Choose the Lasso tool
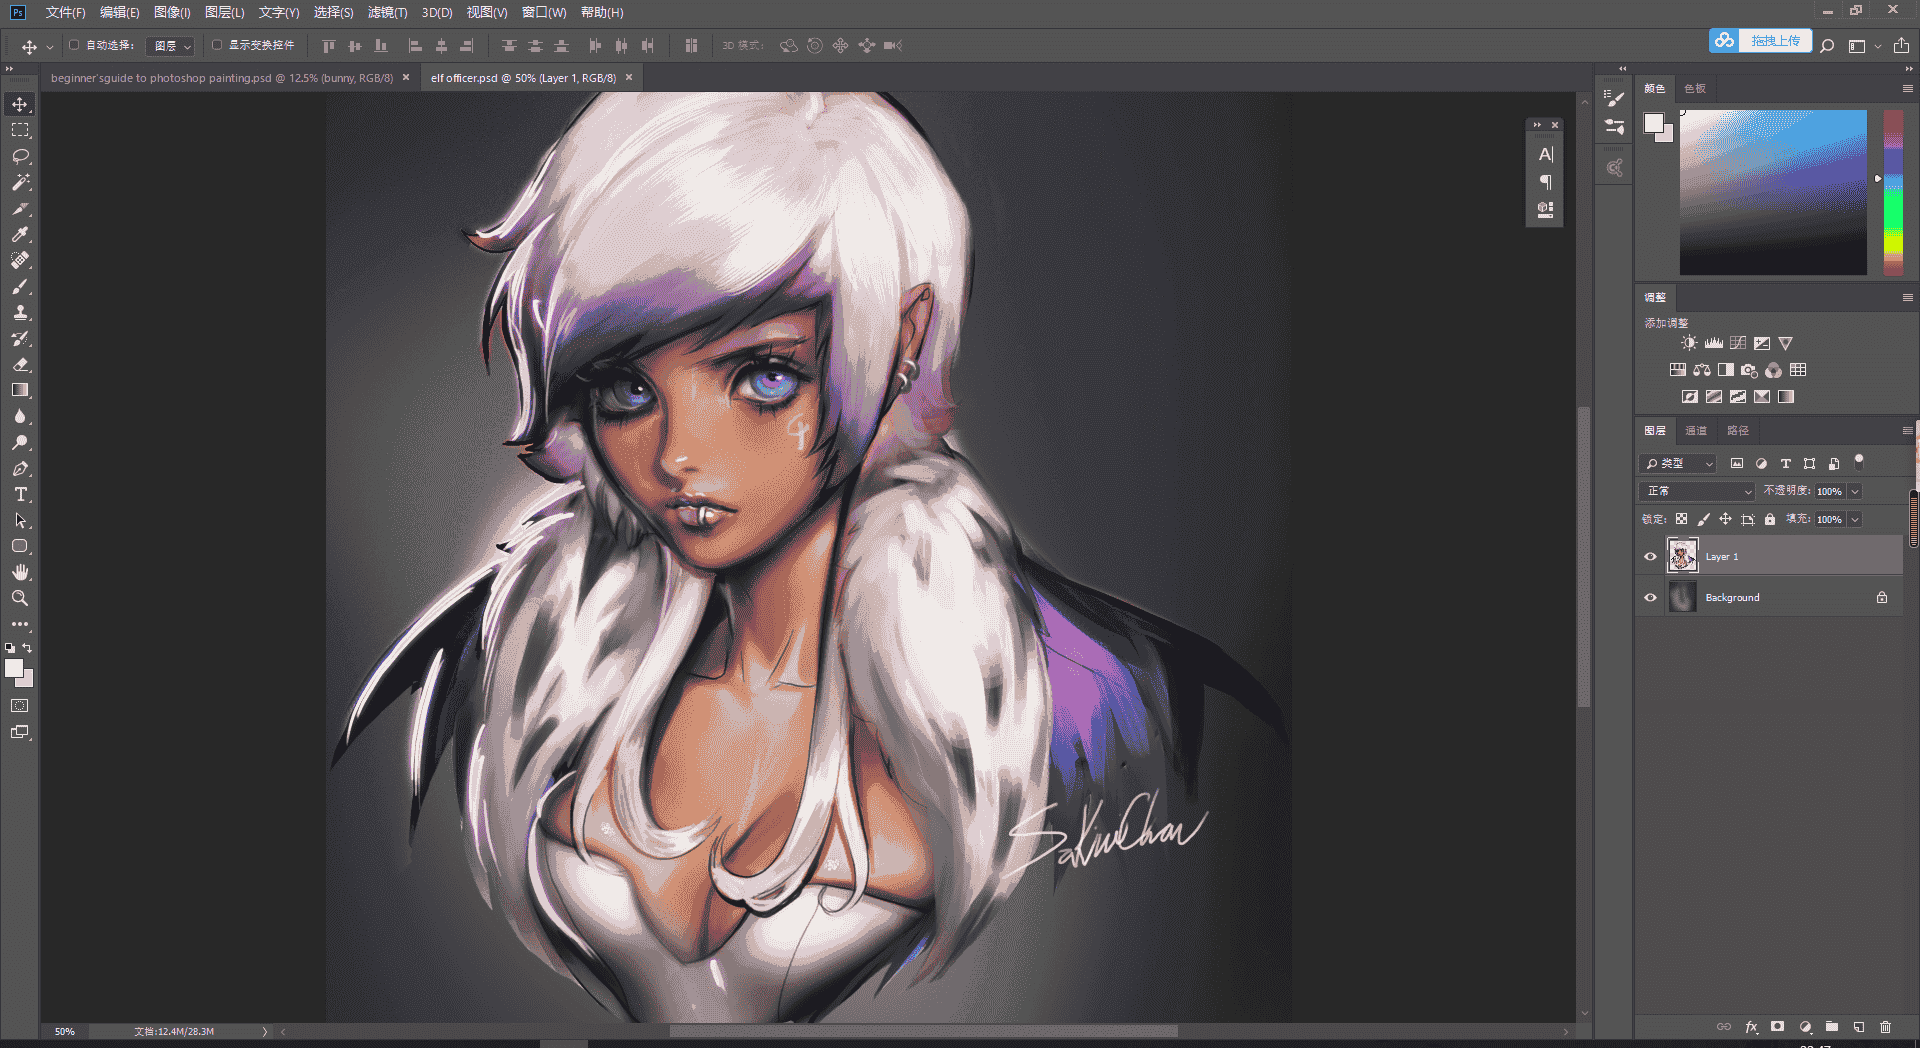1920x1048 pixels. (20, 156)
